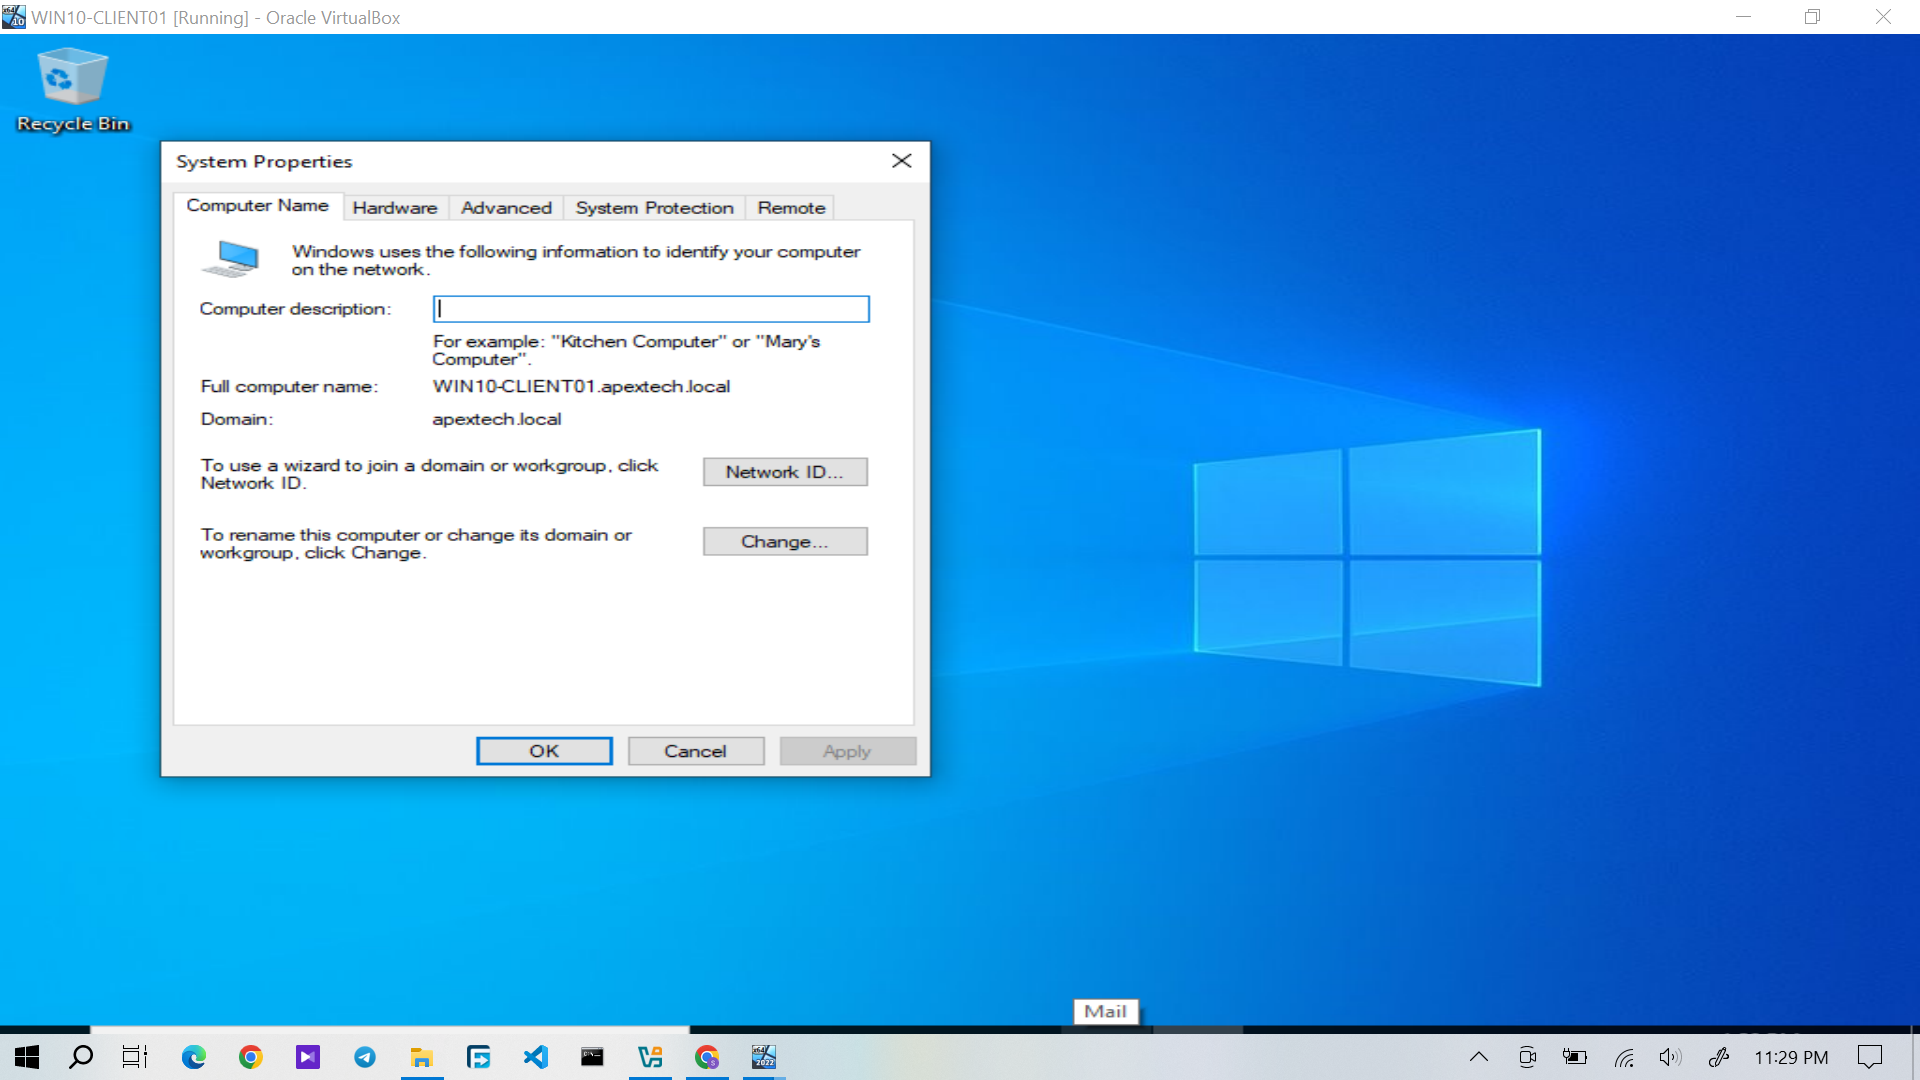Show hidden system tray icons
Viewport: 1920px width, 1080px height.
[1479, 1057]
